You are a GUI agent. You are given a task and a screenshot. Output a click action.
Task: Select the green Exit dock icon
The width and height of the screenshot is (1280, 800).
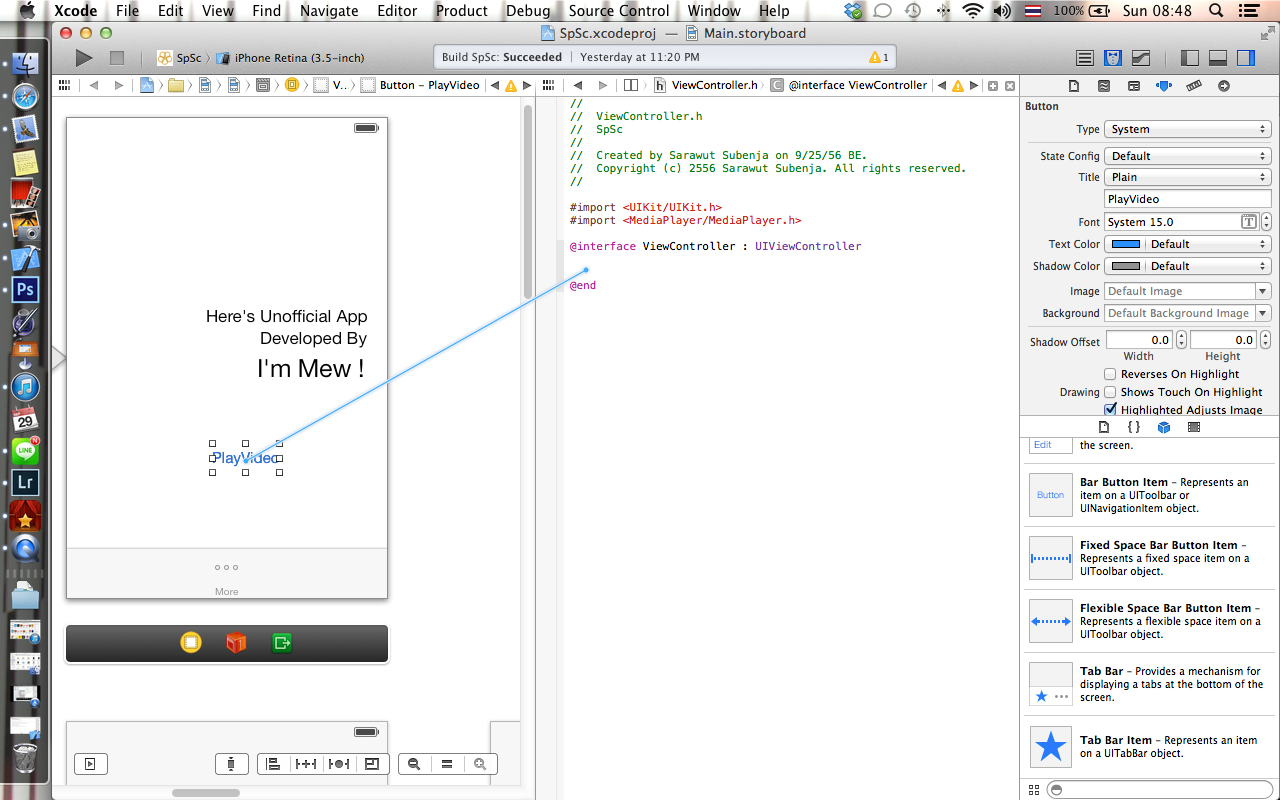coord(282,643)
